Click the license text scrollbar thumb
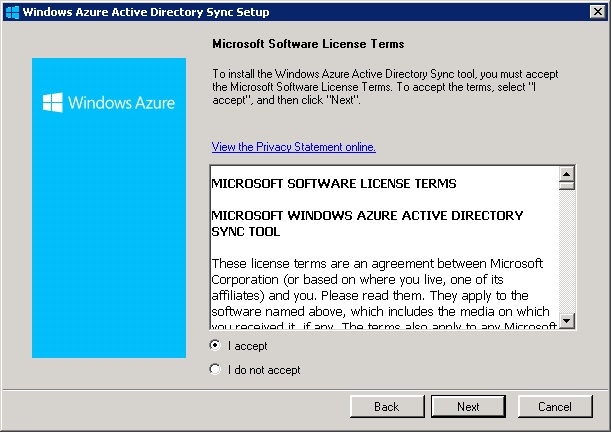The height and width of the screenshot is (433, 612). [566, 185]
